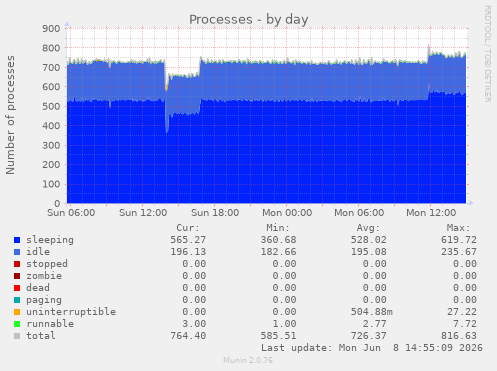
Task: Click uninterruptible maximum value 27.22
Action: point(462,312)
